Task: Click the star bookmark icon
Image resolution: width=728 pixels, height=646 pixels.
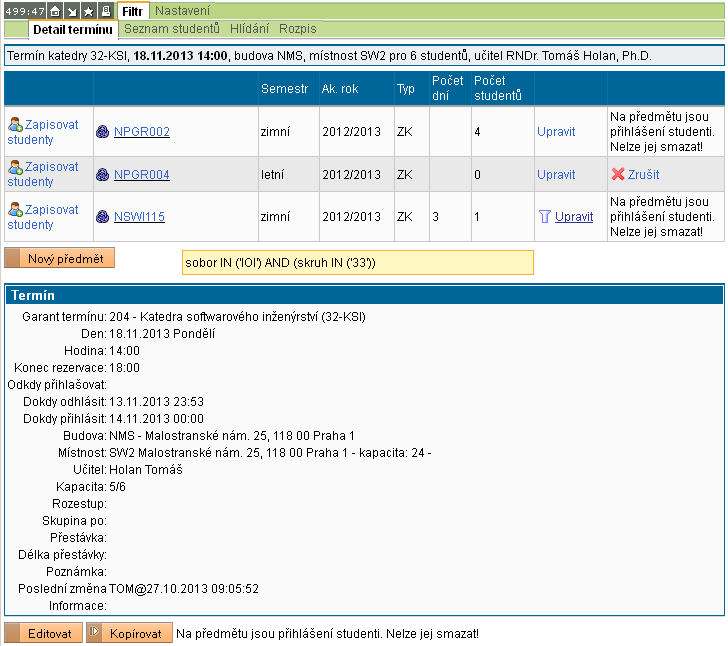Action: (x=89, y=11)
